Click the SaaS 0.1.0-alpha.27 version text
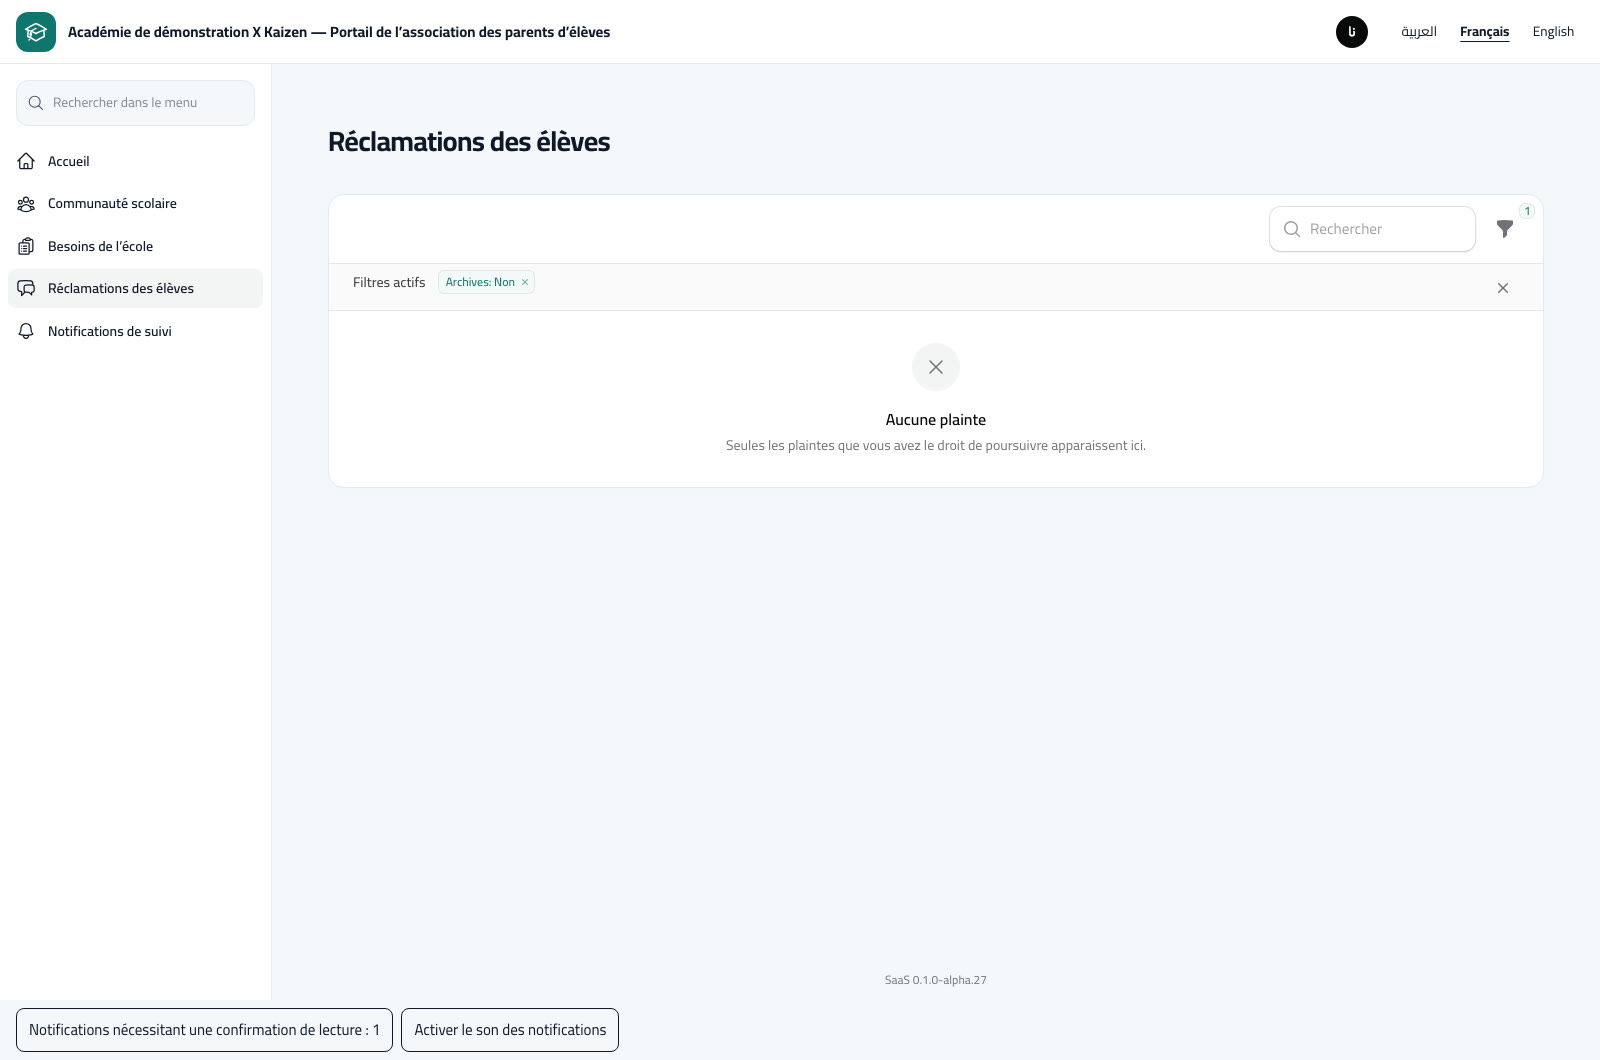 coord(936,980)
